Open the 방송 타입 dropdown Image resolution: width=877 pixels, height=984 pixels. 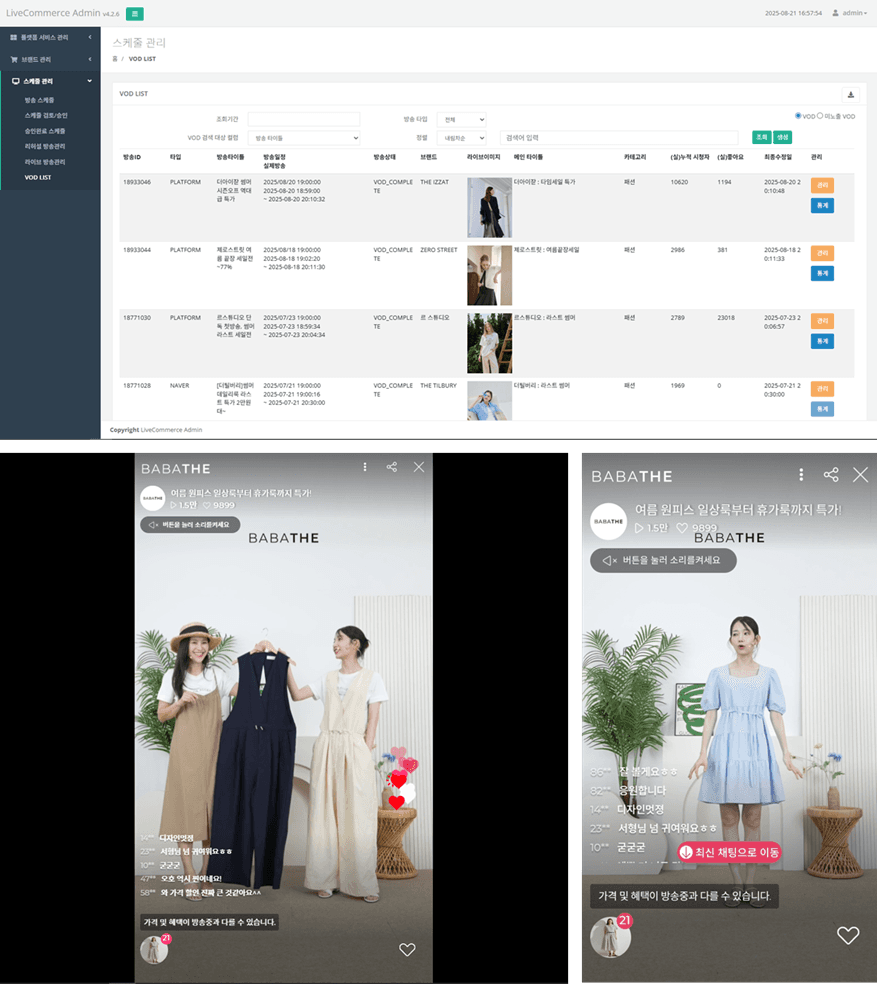click(461, 119)
